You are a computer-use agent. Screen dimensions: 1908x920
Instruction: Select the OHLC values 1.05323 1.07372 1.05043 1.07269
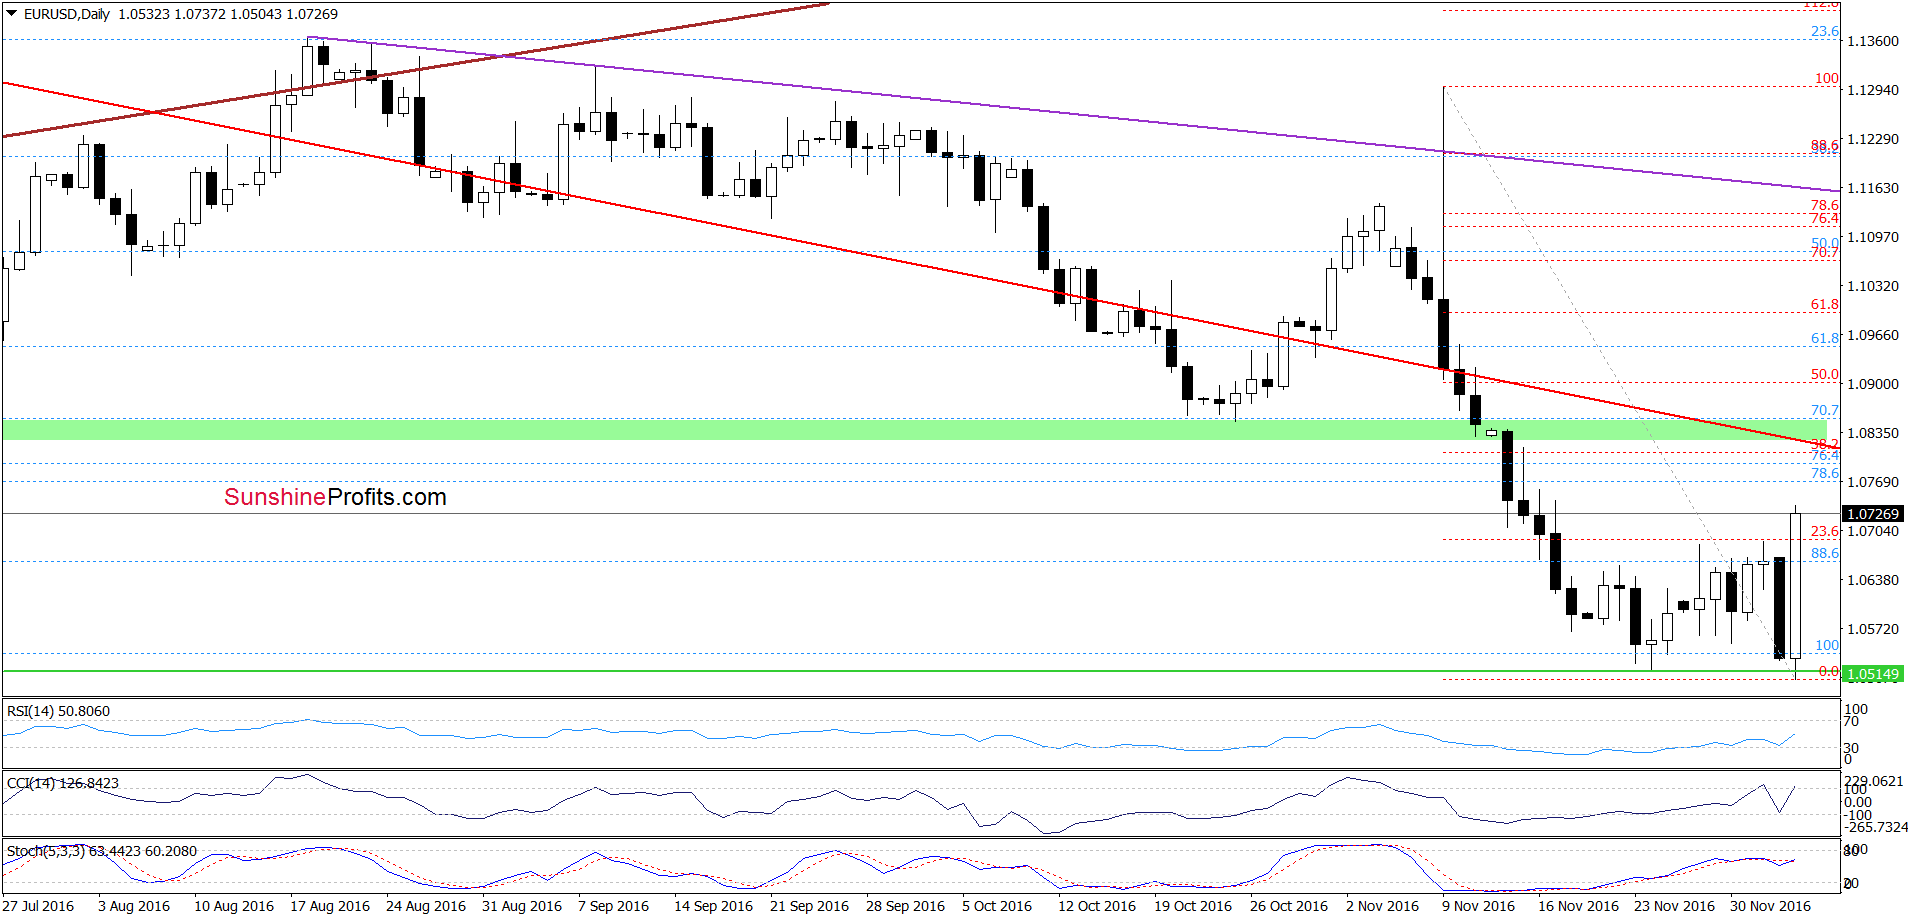pyautogui.click(x=228, y=14)
